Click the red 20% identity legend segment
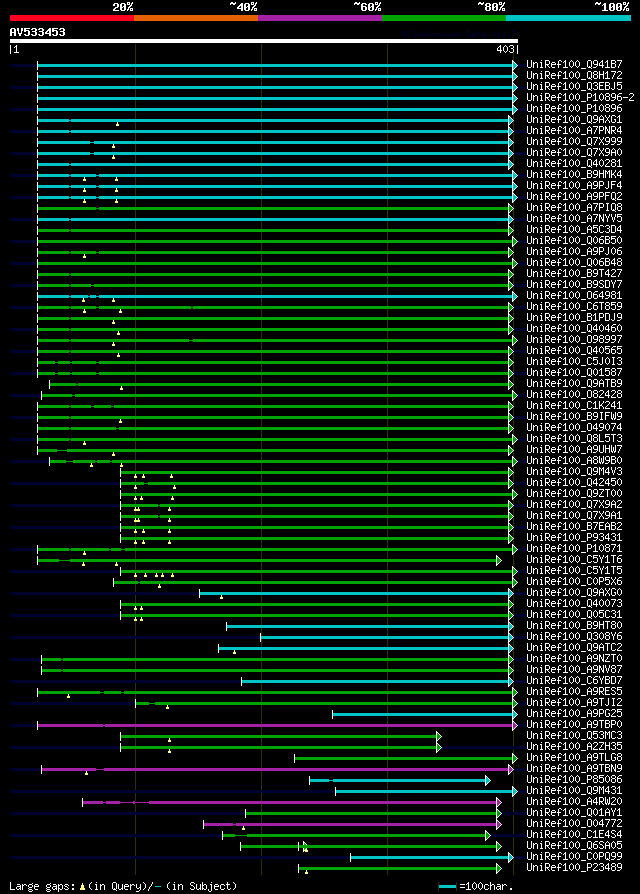Screen dimensions: 640x894 point(72,18)
